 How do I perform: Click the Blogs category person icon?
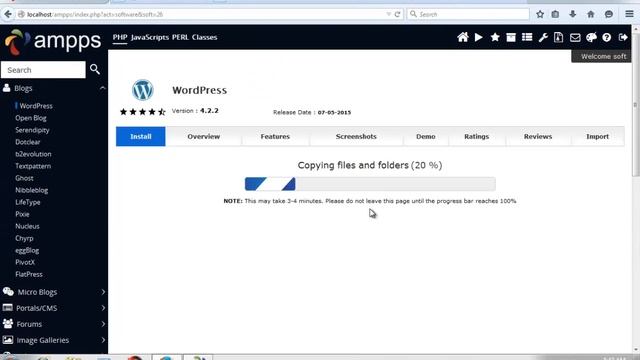[7, 88]
